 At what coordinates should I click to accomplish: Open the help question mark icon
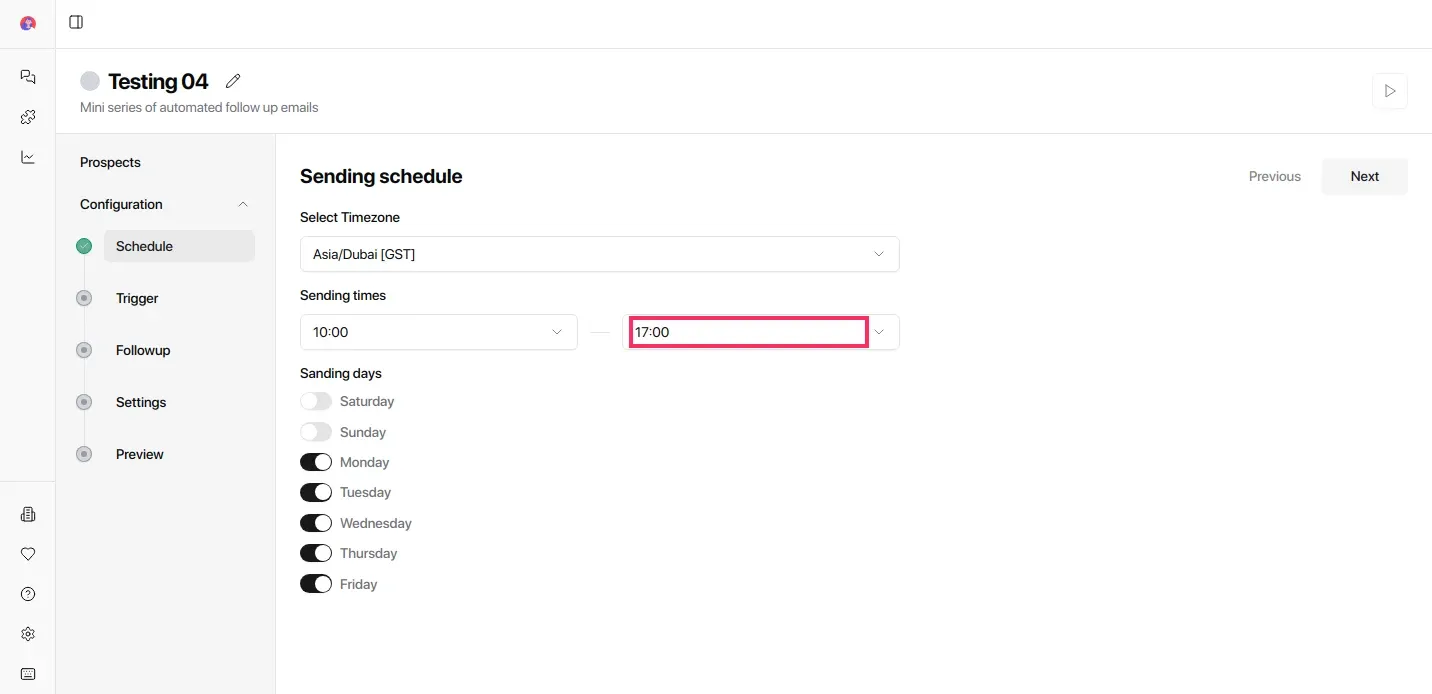[x=28, y=594]
